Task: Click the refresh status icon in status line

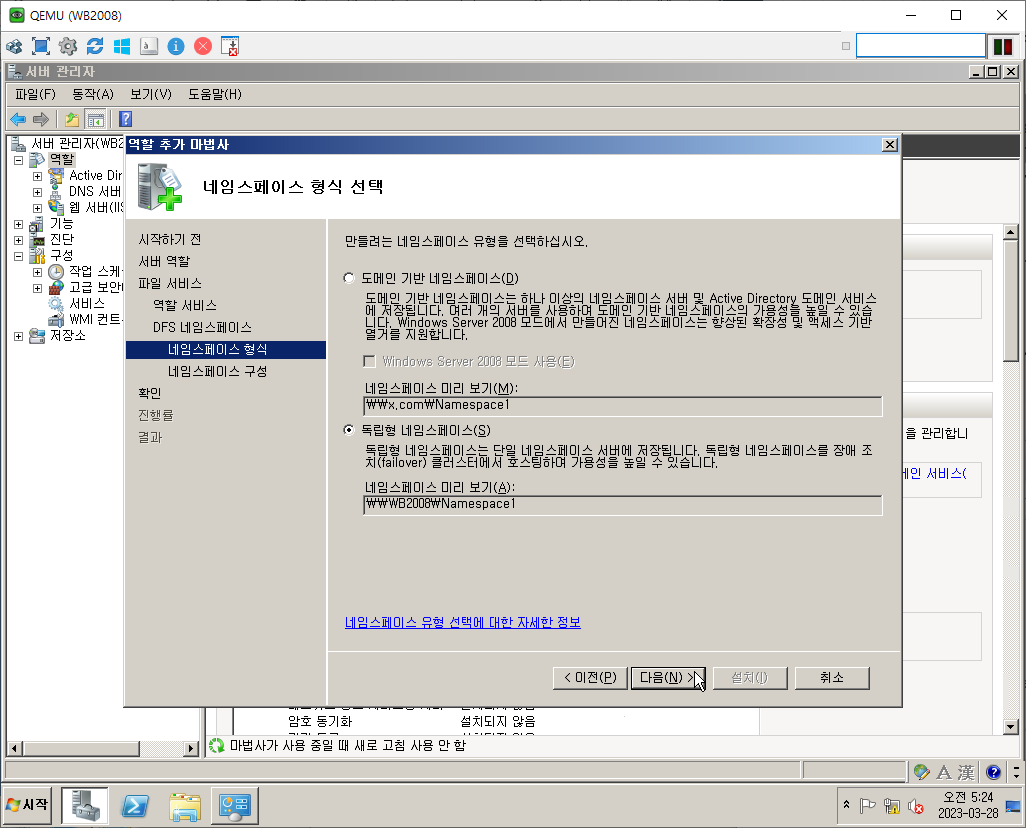Action: pos(217,745)
